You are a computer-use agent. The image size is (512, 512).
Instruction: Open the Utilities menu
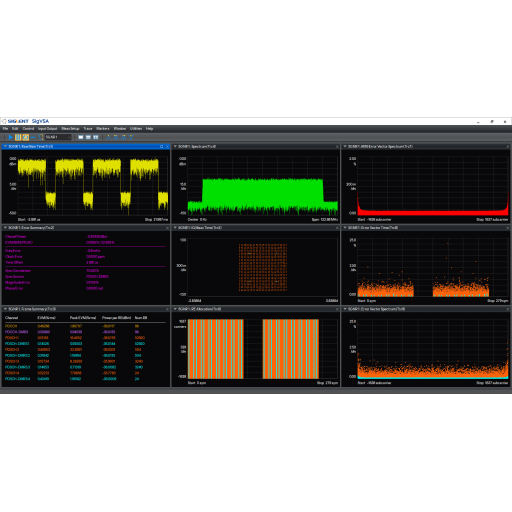tap(136, 129)
